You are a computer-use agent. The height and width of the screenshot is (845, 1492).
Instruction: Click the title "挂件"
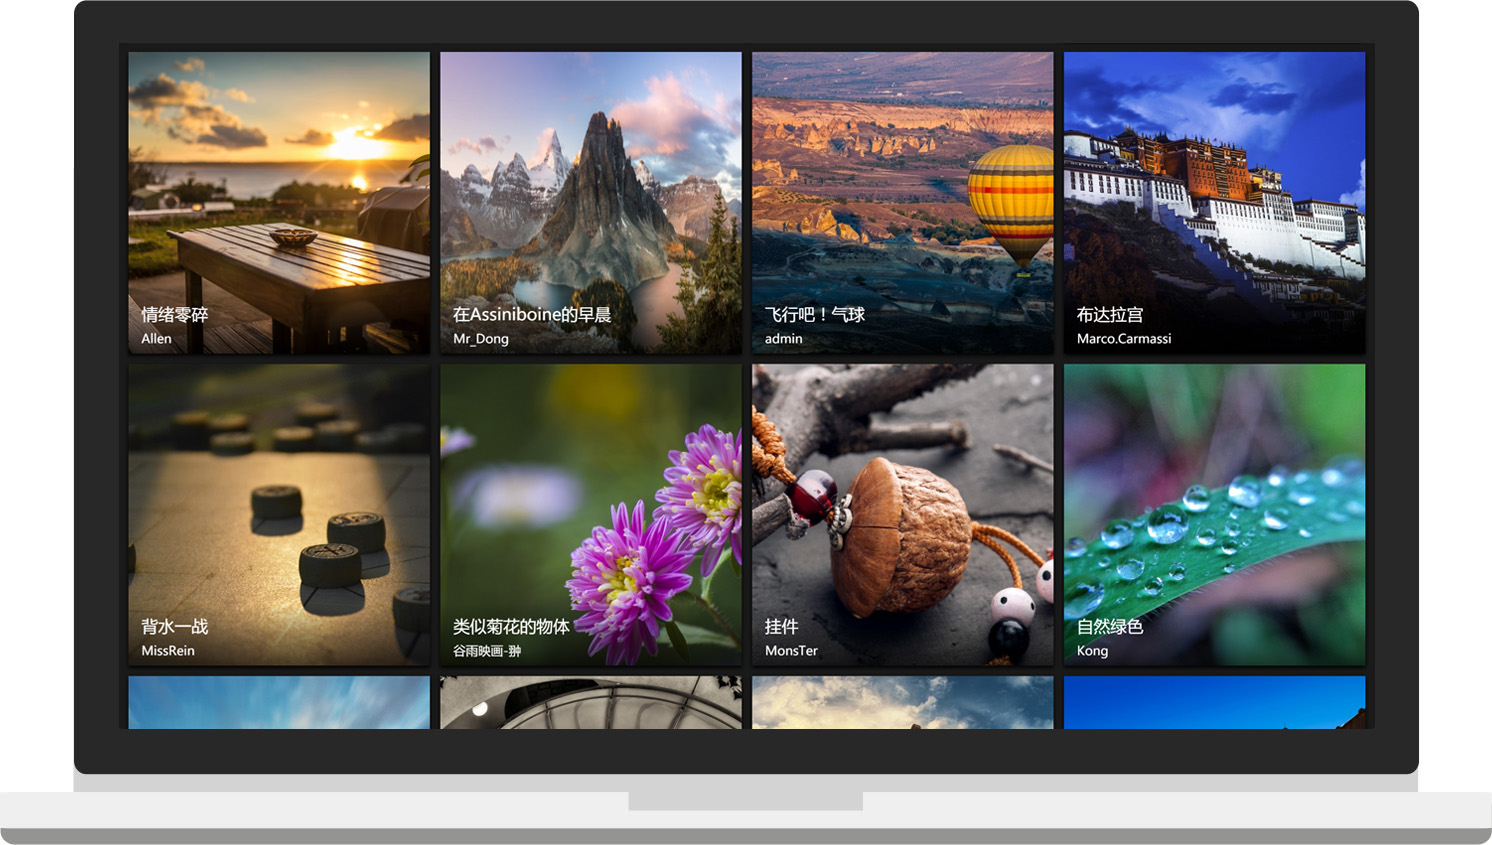782,627
